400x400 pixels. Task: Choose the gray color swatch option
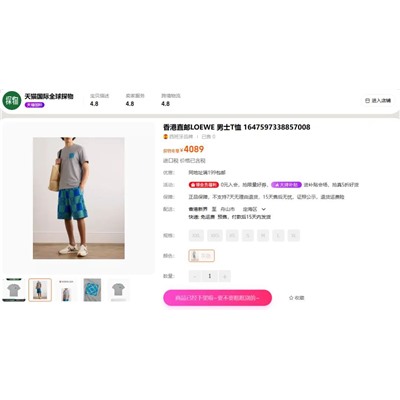tap(201, 256)
